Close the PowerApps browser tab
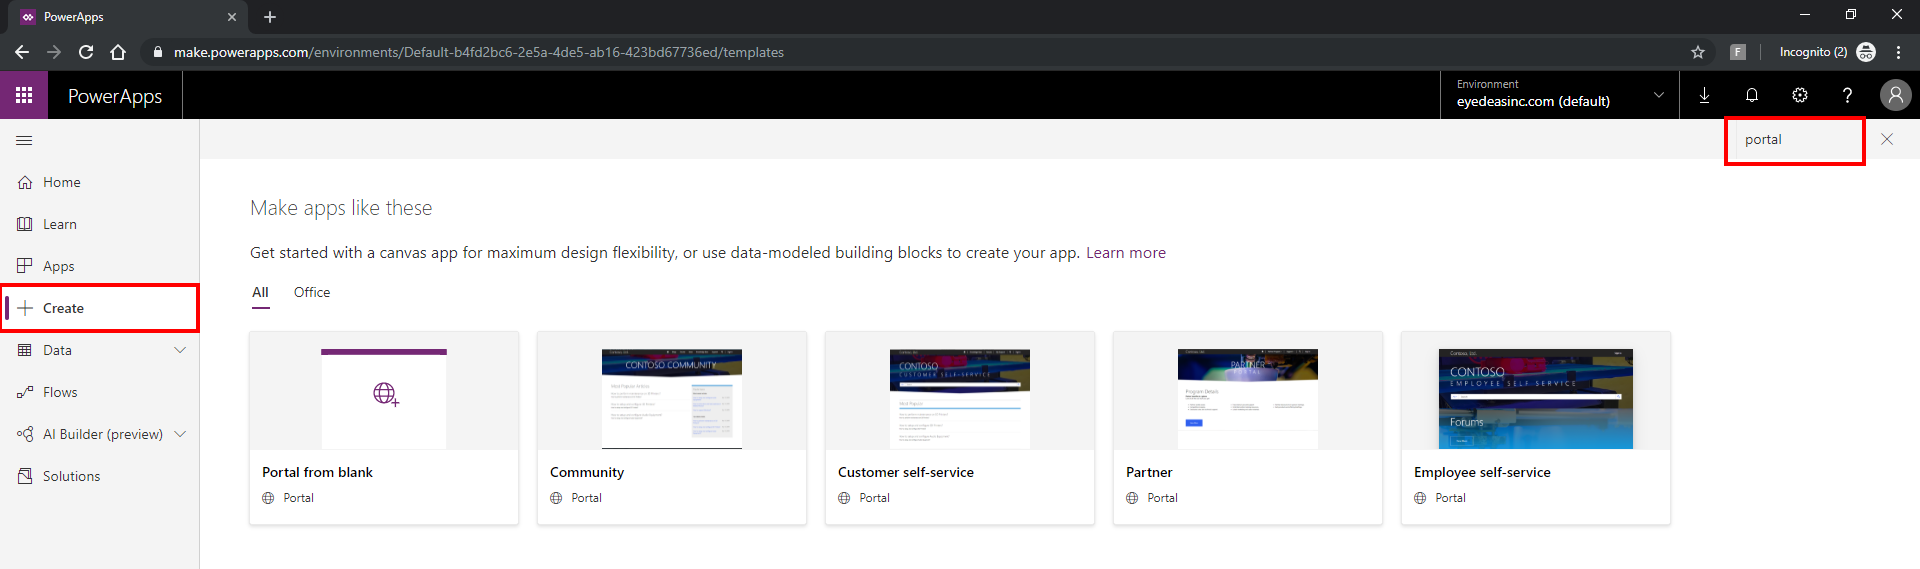This screenshot has width=1920, height=569. (232, 17)
